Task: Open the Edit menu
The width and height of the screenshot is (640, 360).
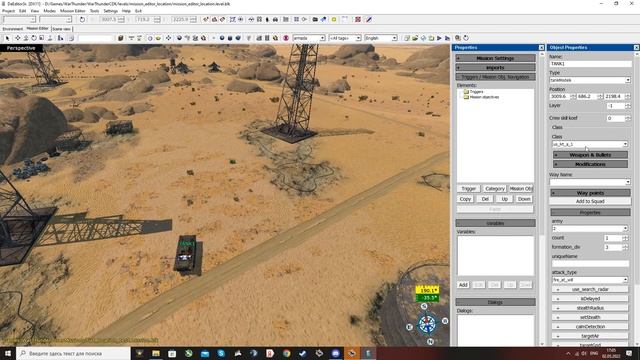Action: coord(22,11)
